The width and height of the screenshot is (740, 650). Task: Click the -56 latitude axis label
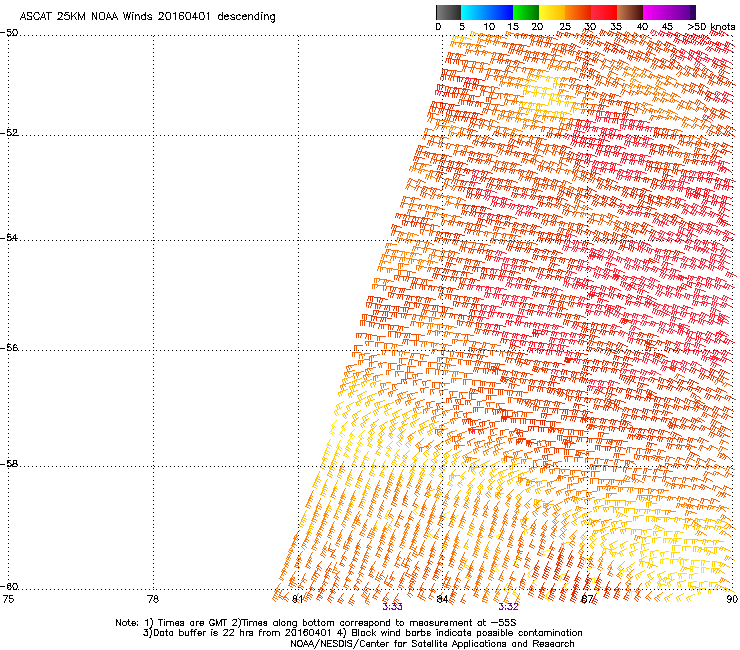point(9,347)
